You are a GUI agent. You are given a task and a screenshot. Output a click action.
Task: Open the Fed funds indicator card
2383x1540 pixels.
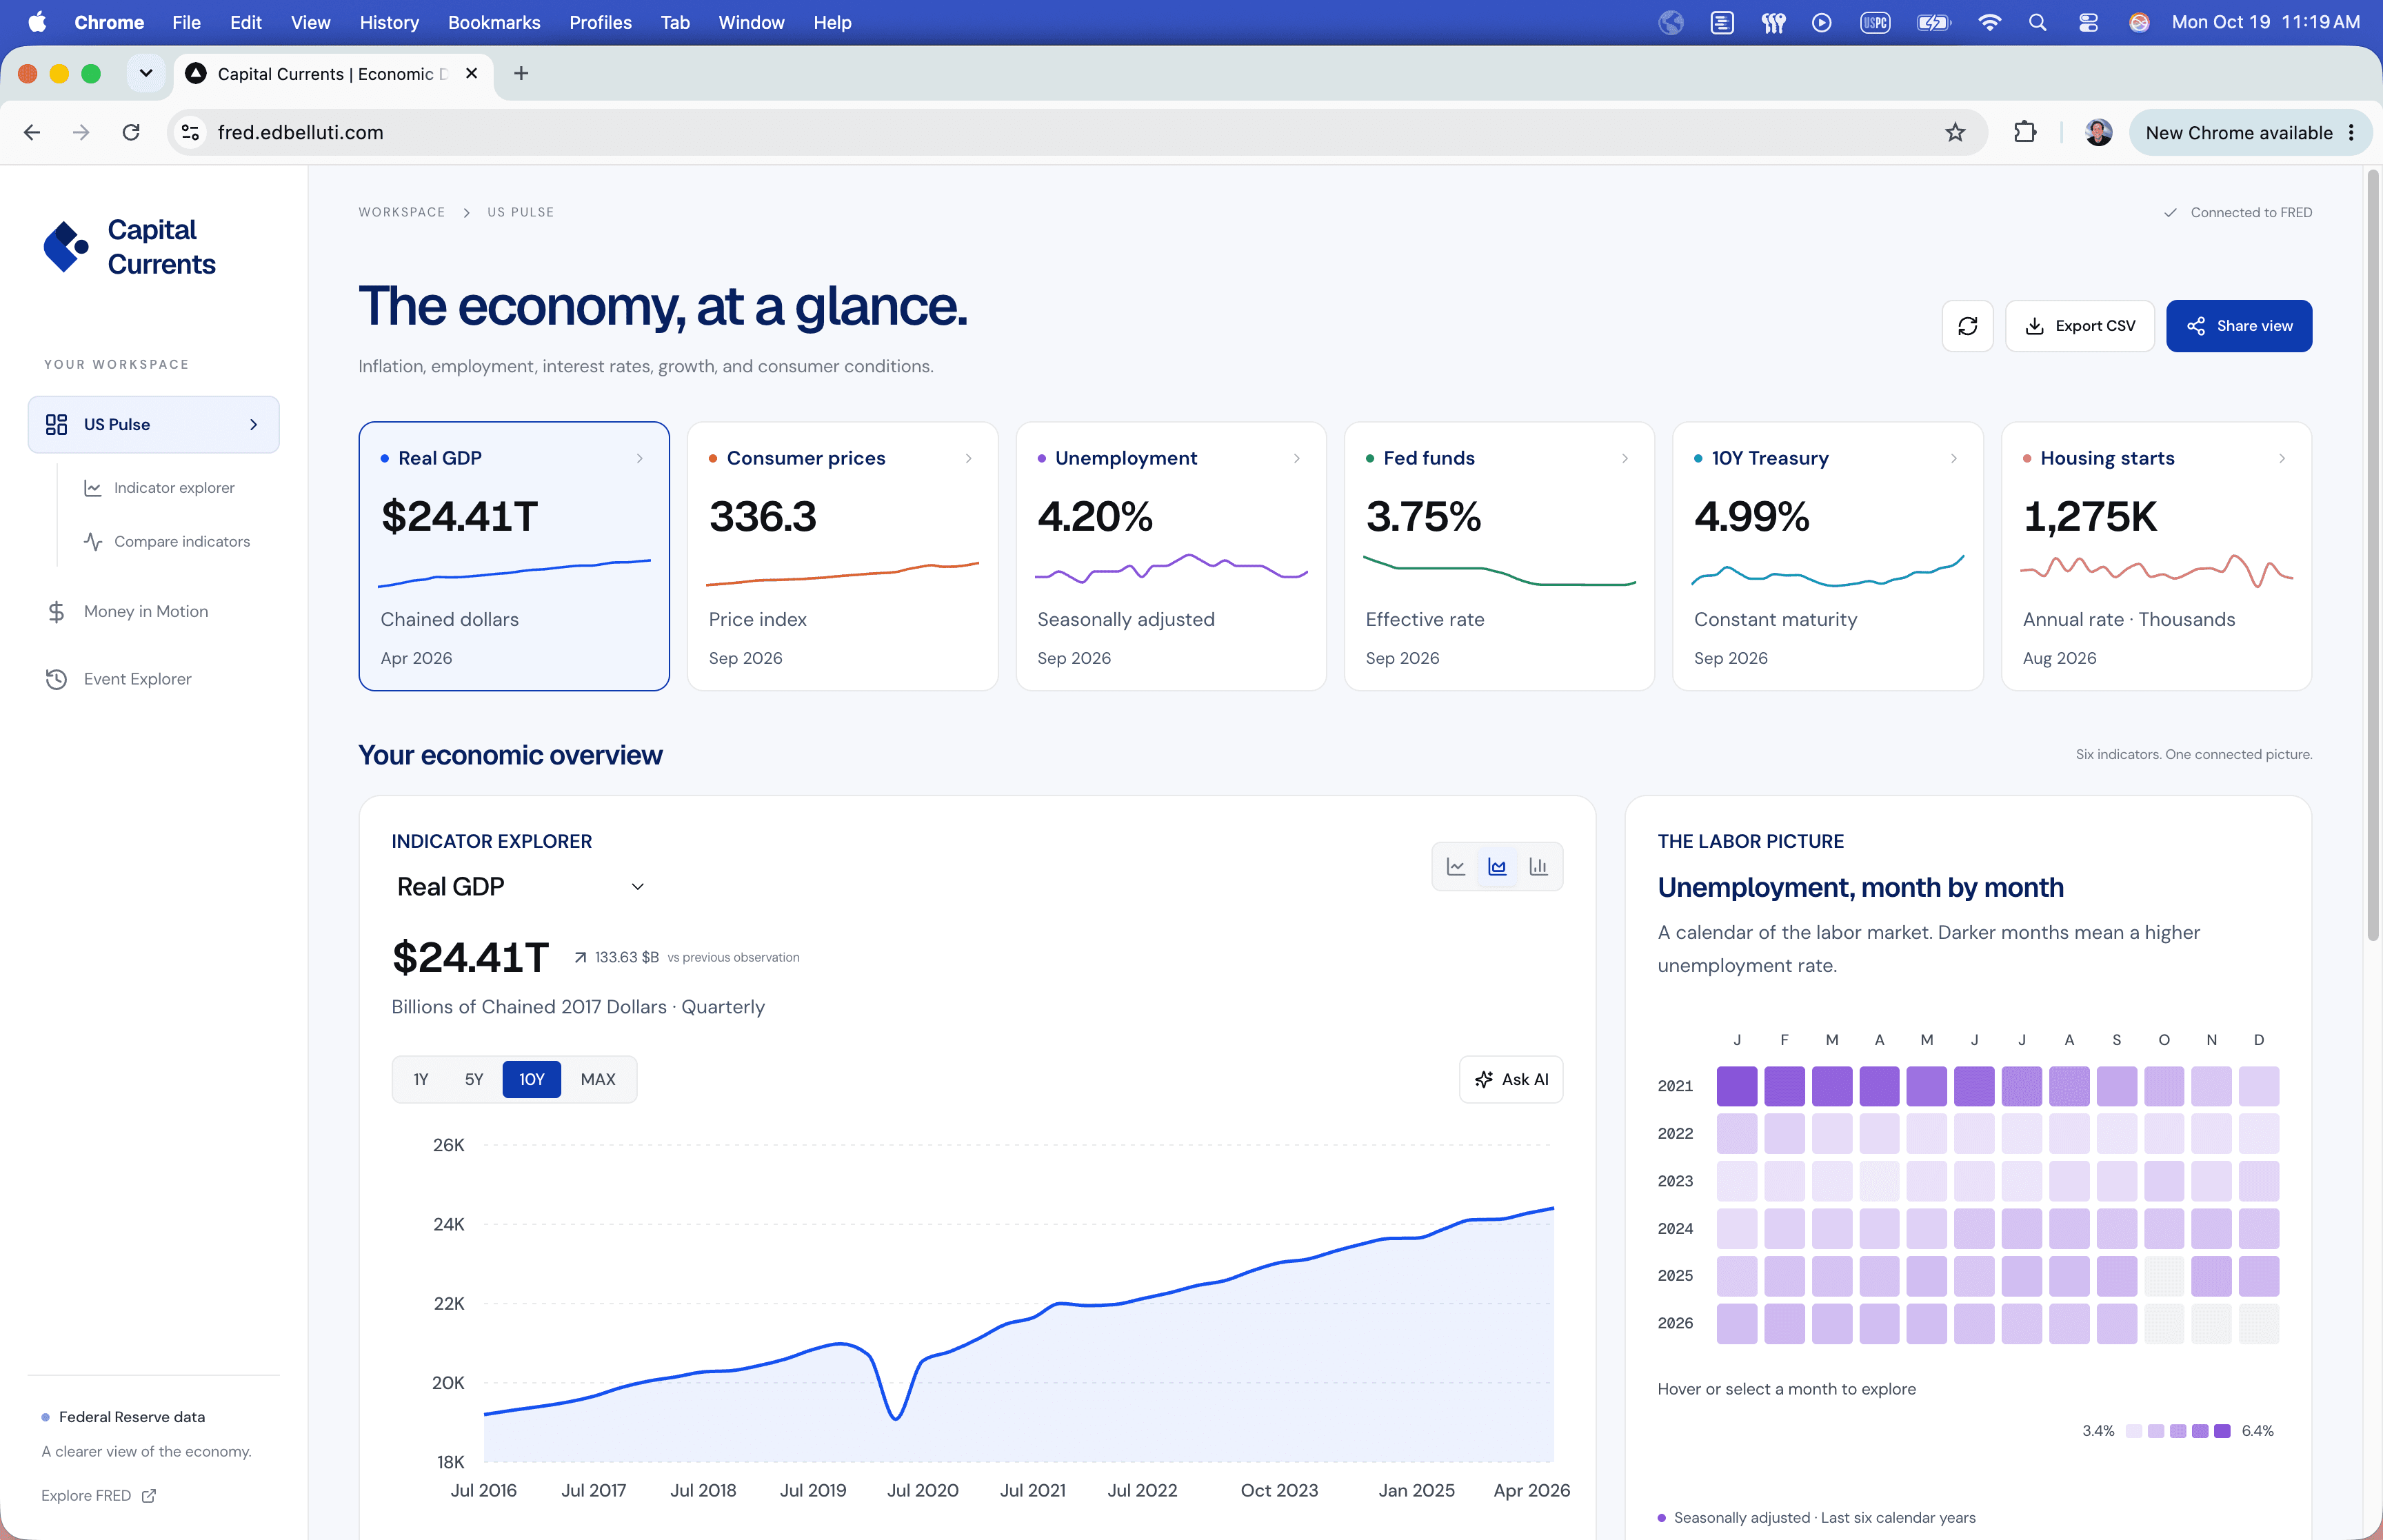click(x=1499, y=556)
